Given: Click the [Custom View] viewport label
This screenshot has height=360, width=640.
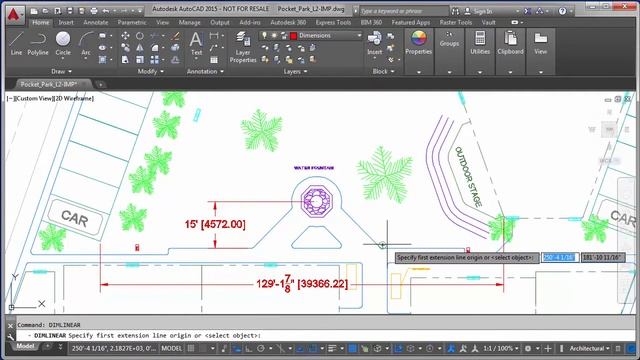Looking at the screenshot, I should [x=33, y=98].
